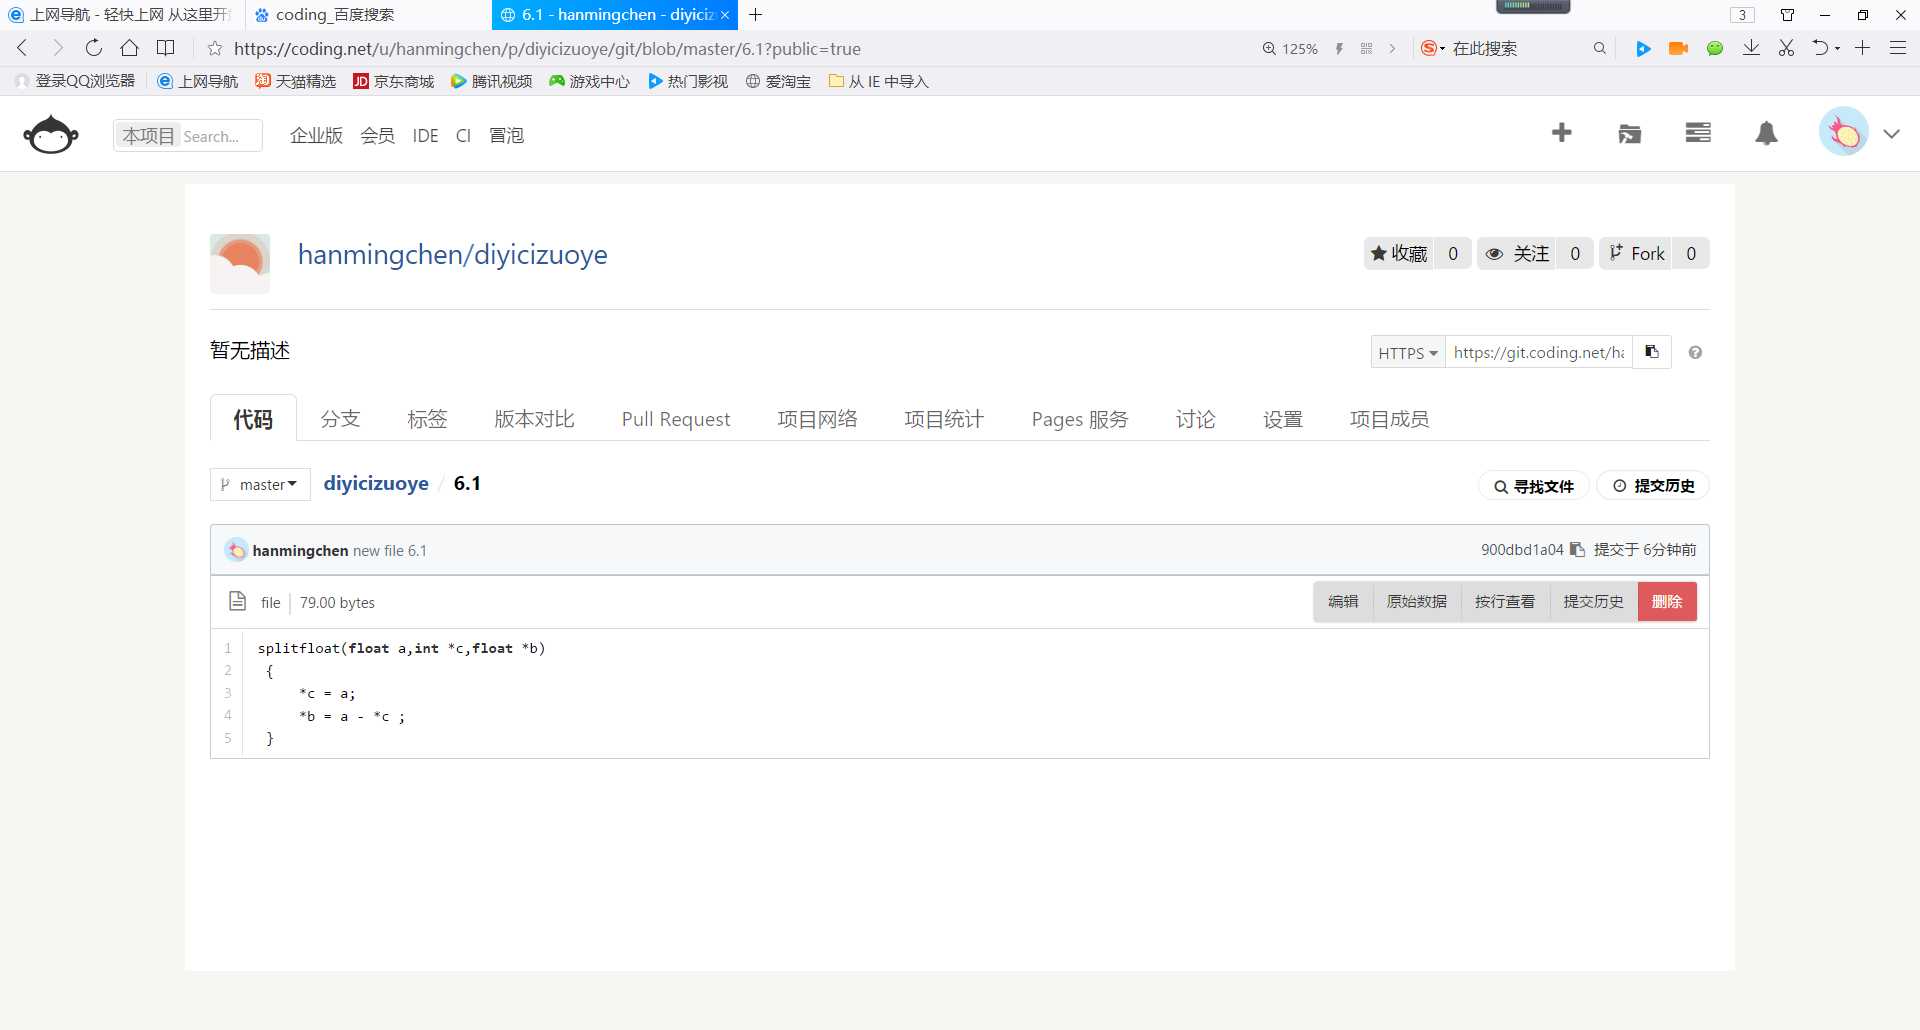
Task: Switch to the coding_百度搜索 browser tab
Action: pyautogui.click(x=368, y=15)
